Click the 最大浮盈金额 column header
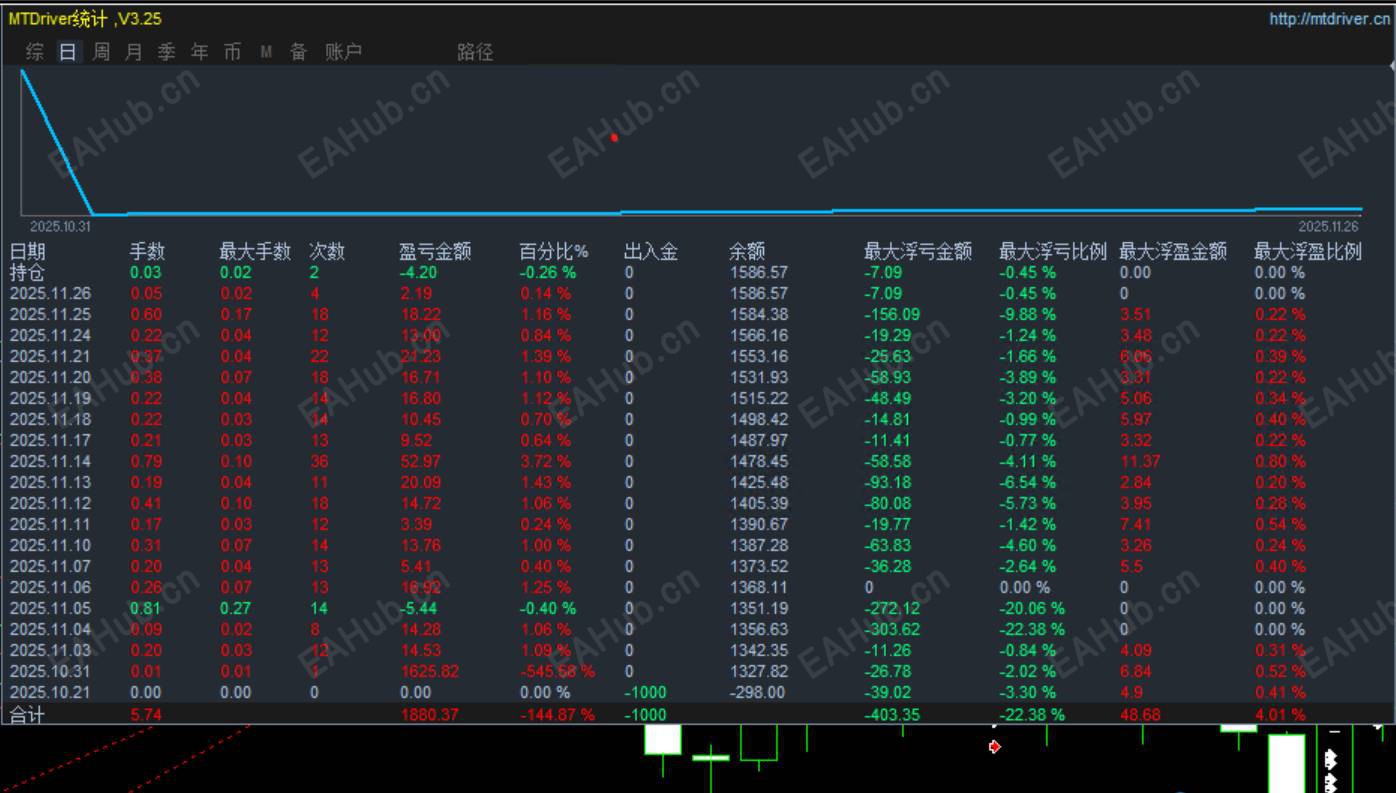This screenshot has width=1396, height=793. tap(1173, 252)
